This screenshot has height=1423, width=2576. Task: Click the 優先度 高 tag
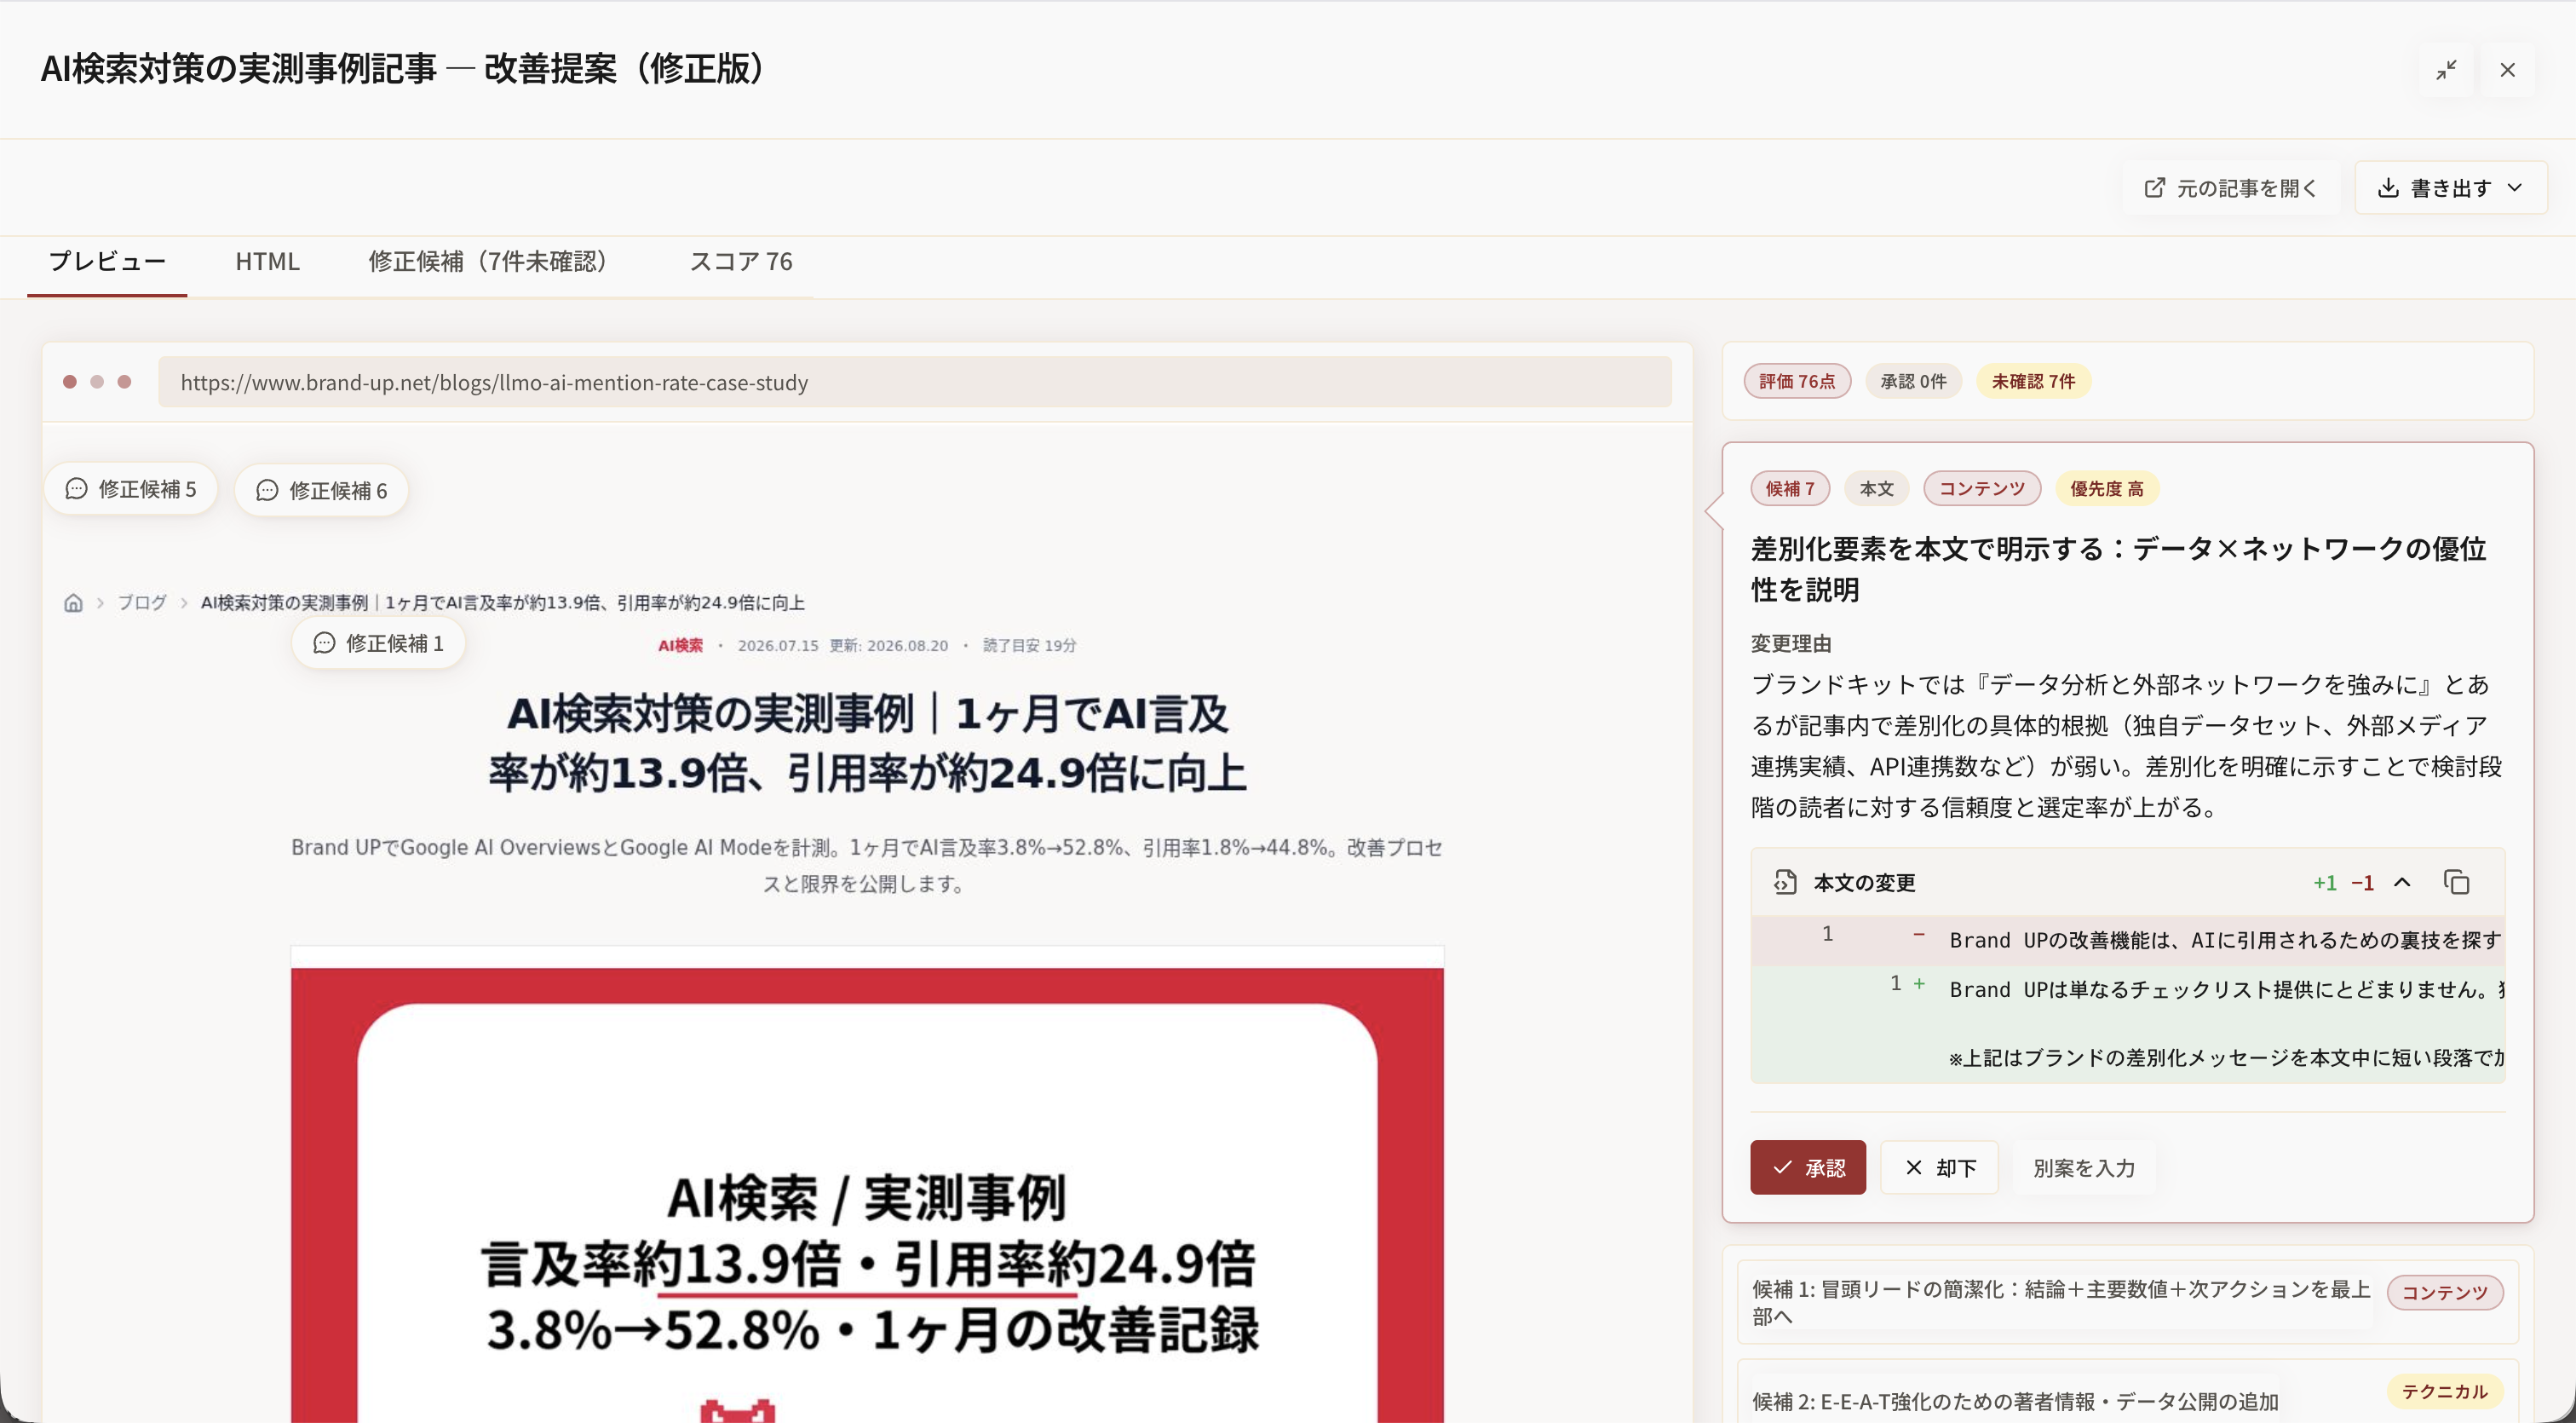click(2107, 488)
